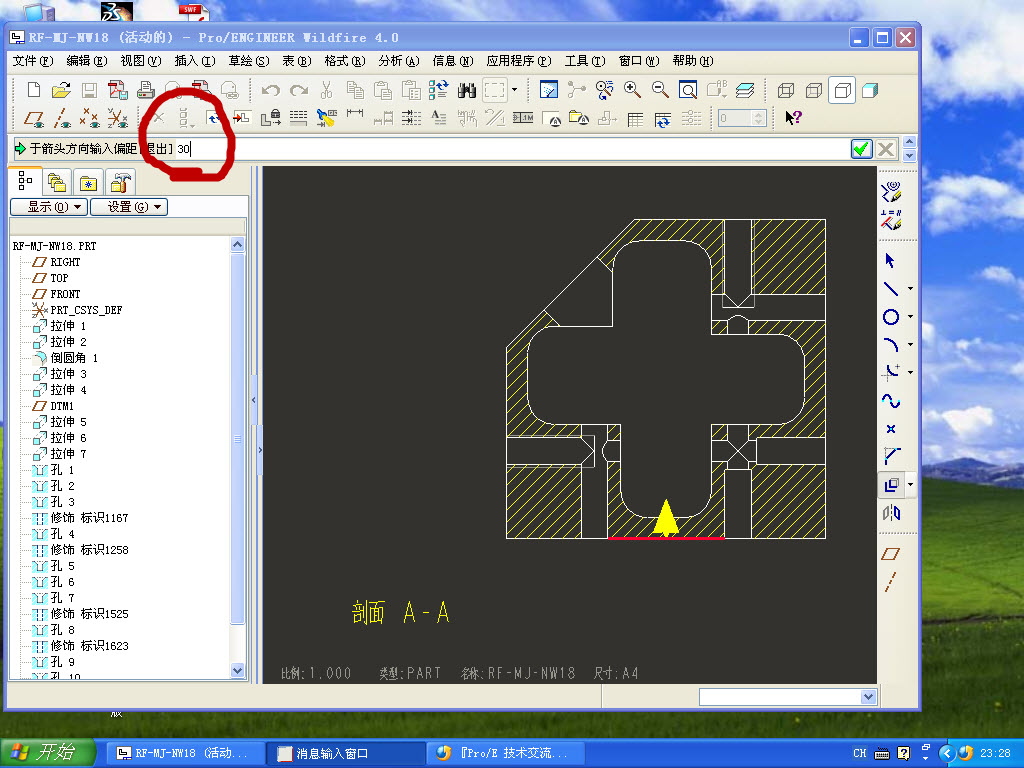Expand the Circle tool flyout arrow
Viewport: 1024px width, 768px height.
[910, 317]
